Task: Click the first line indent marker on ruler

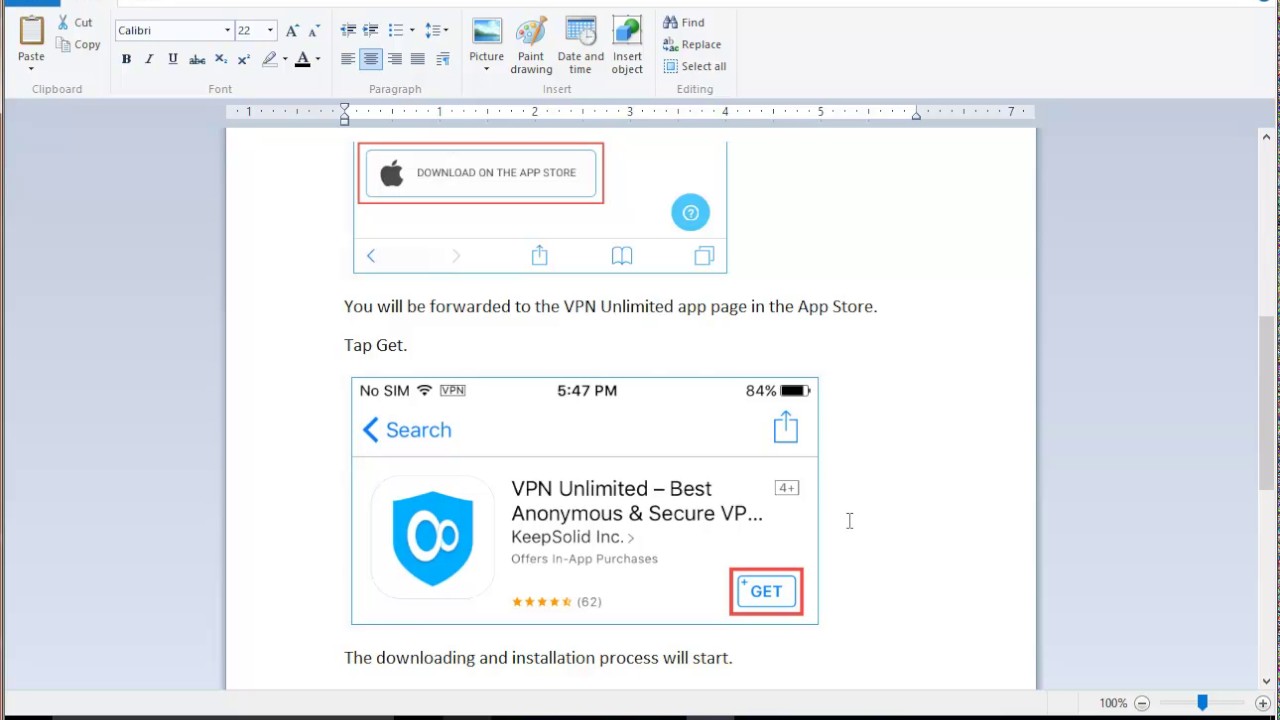Action: pos(344,107)
